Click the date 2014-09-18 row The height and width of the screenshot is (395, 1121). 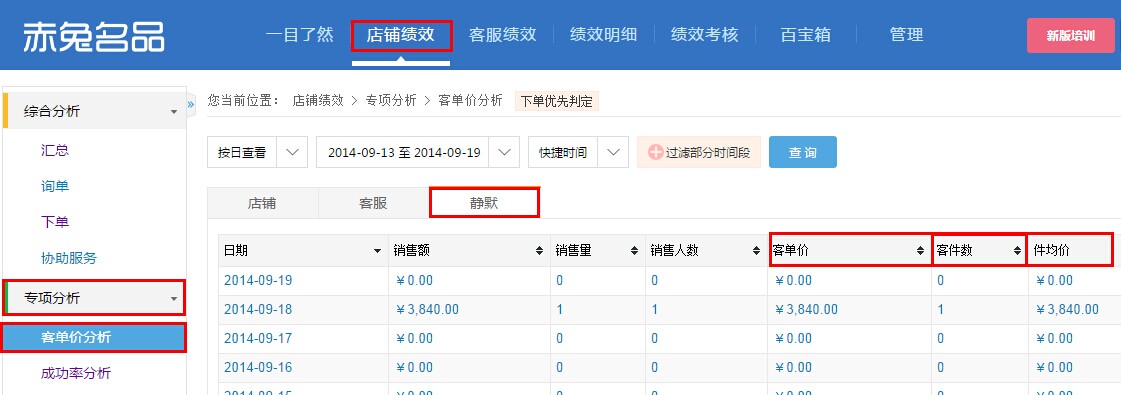point(258,309)
